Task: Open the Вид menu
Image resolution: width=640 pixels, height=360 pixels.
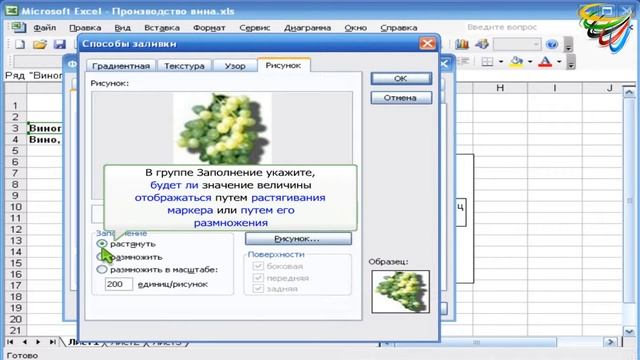Action: point(122,28)
